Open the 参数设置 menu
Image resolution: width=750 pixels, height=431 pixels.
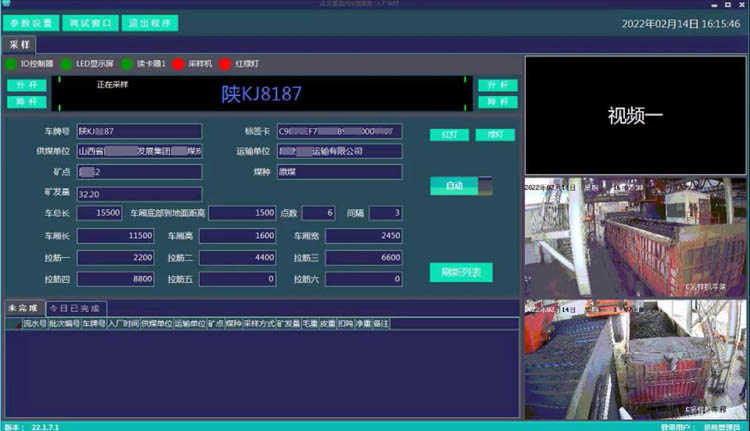tap(31, 22)
